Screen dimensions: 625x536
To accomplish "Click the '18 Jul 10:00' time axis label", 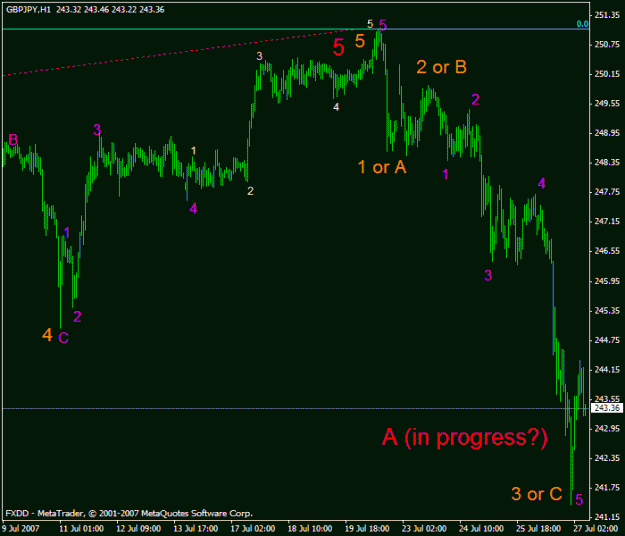I will pyautogui.click(x=310, y=529).
